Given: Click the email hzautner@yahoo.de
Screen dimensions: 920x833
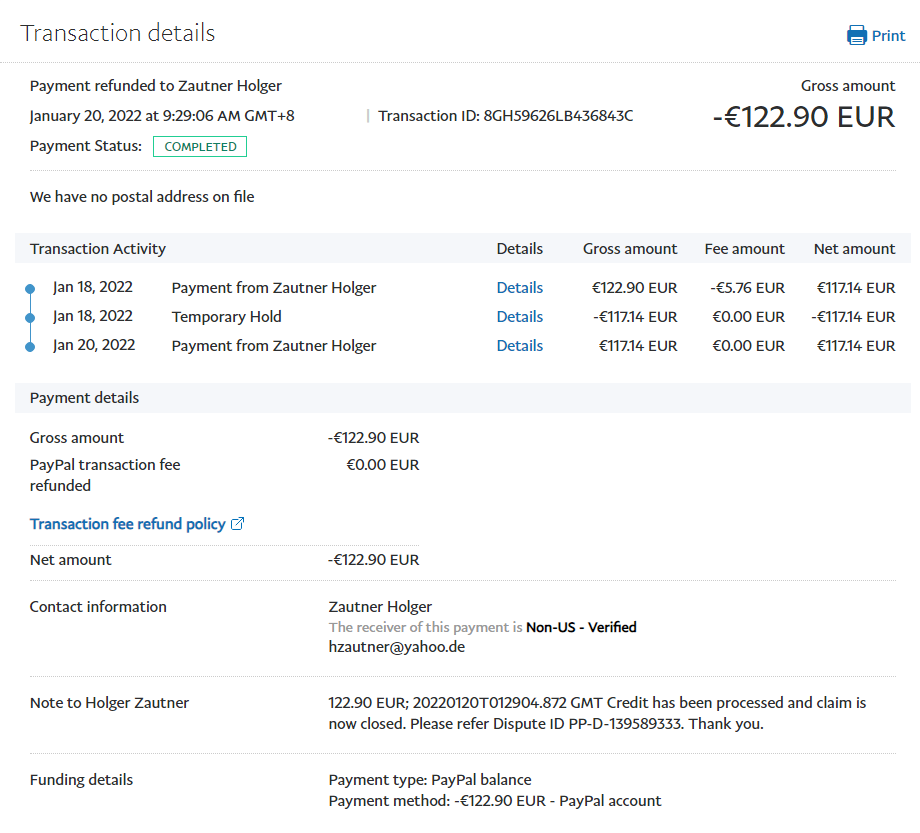Looking at the screenshot, I should (x=396, y=647).
